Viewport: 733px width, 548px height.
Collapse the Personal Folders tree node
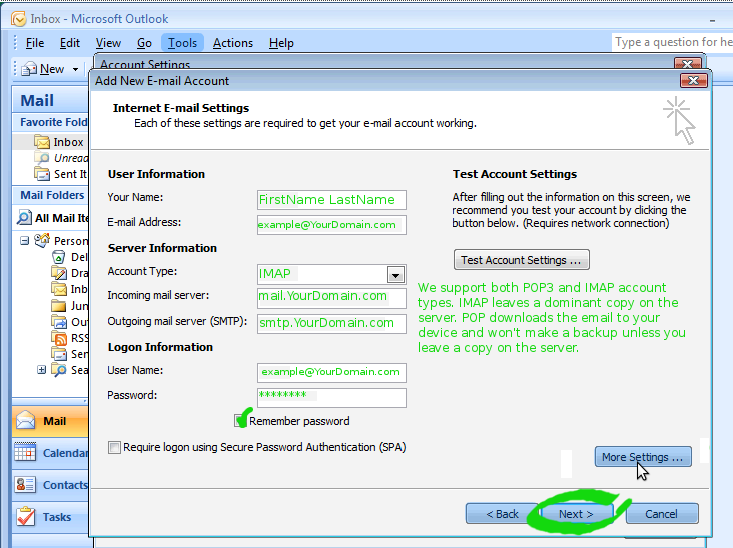click(25, 241)
